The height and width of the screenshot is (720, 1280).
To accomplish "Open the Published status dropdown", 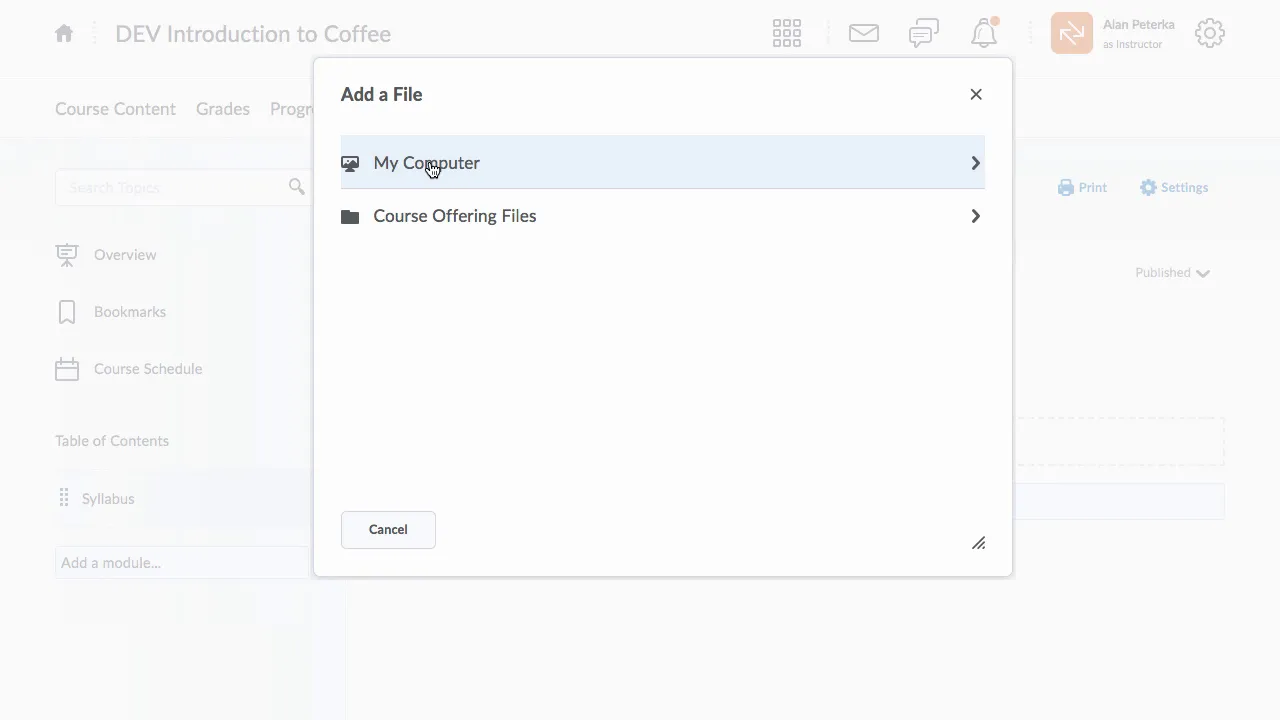I will coord(1173,273).
